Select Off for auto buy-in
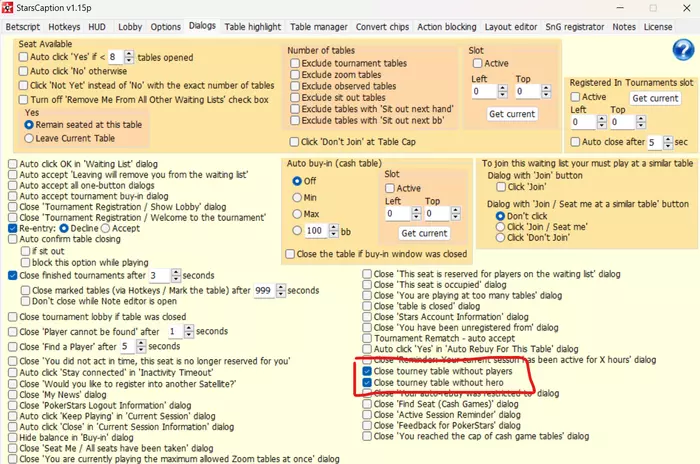700x464 pixels. pyautogui.click(x=297, y=181)
